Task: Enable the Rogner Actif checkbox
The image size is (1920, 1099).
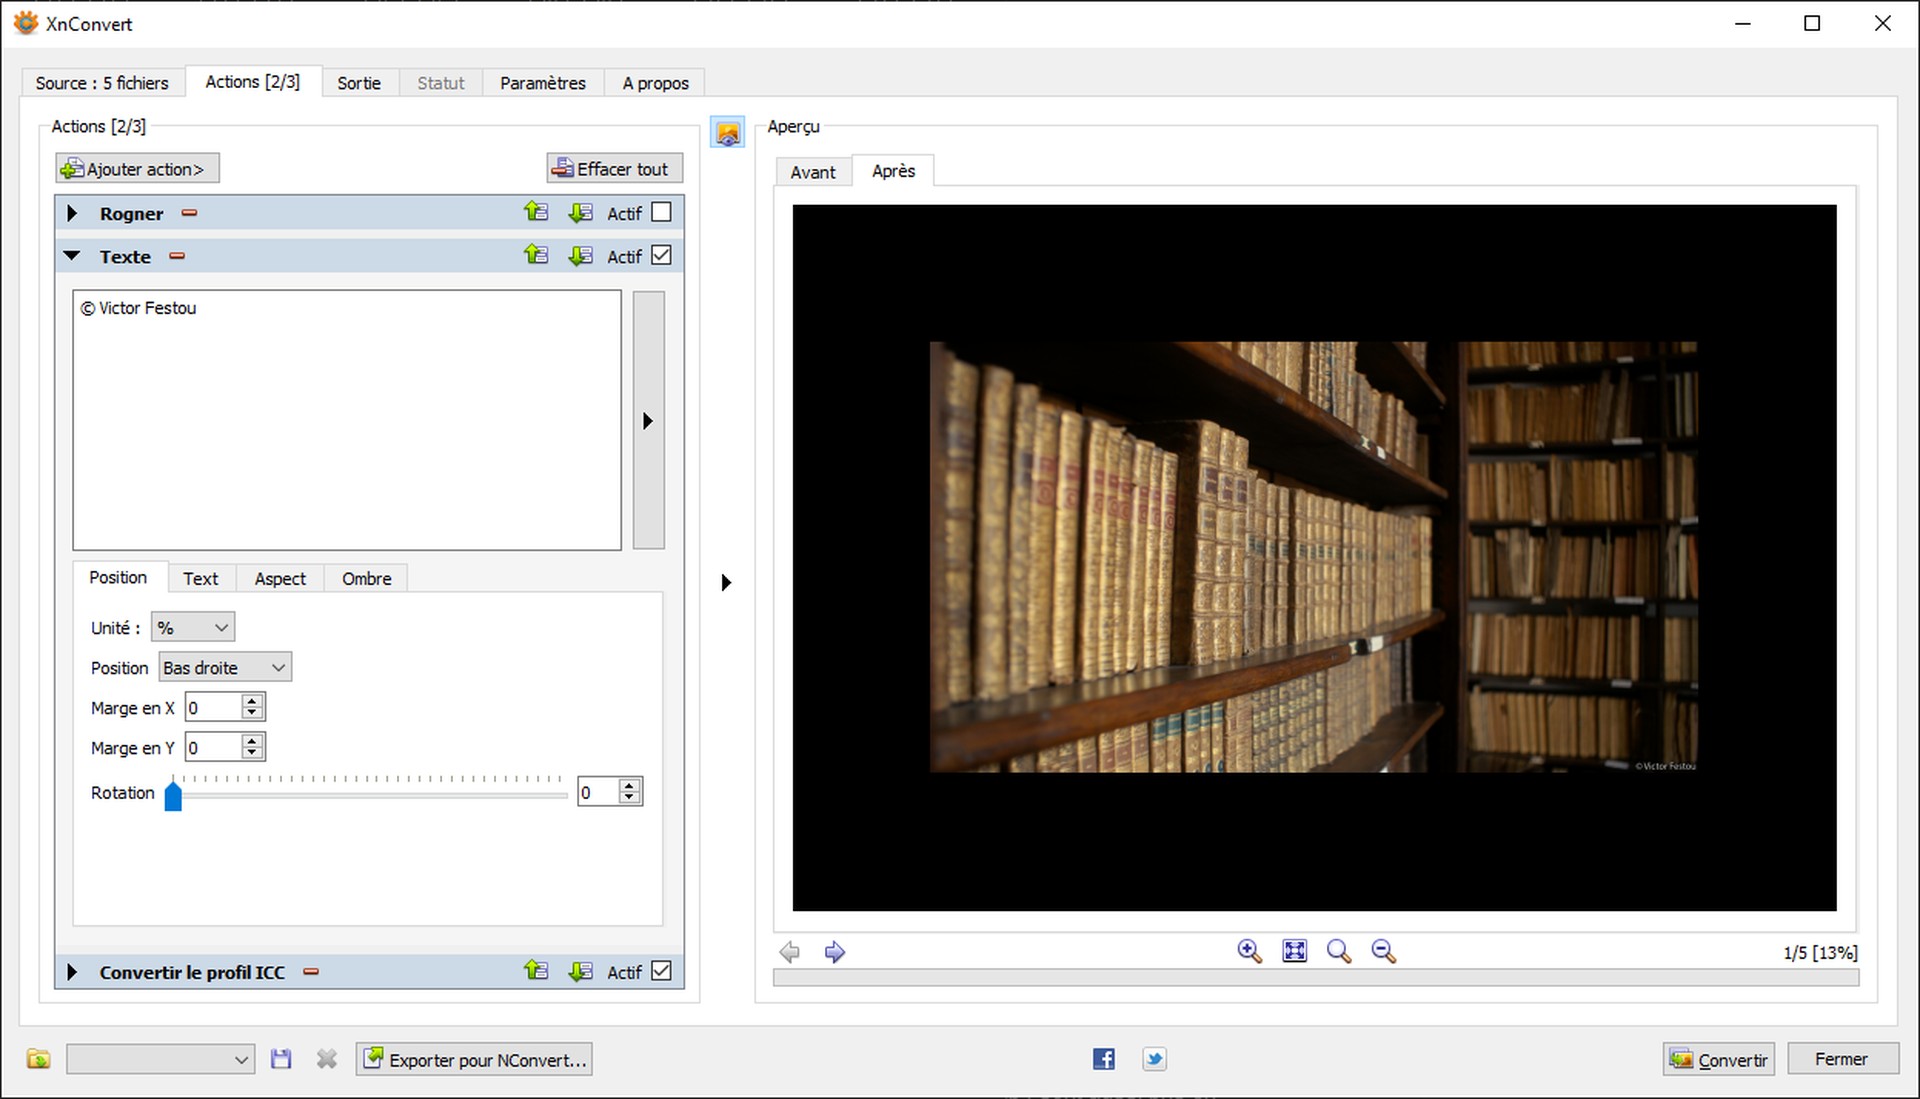Action: [661, 212]
